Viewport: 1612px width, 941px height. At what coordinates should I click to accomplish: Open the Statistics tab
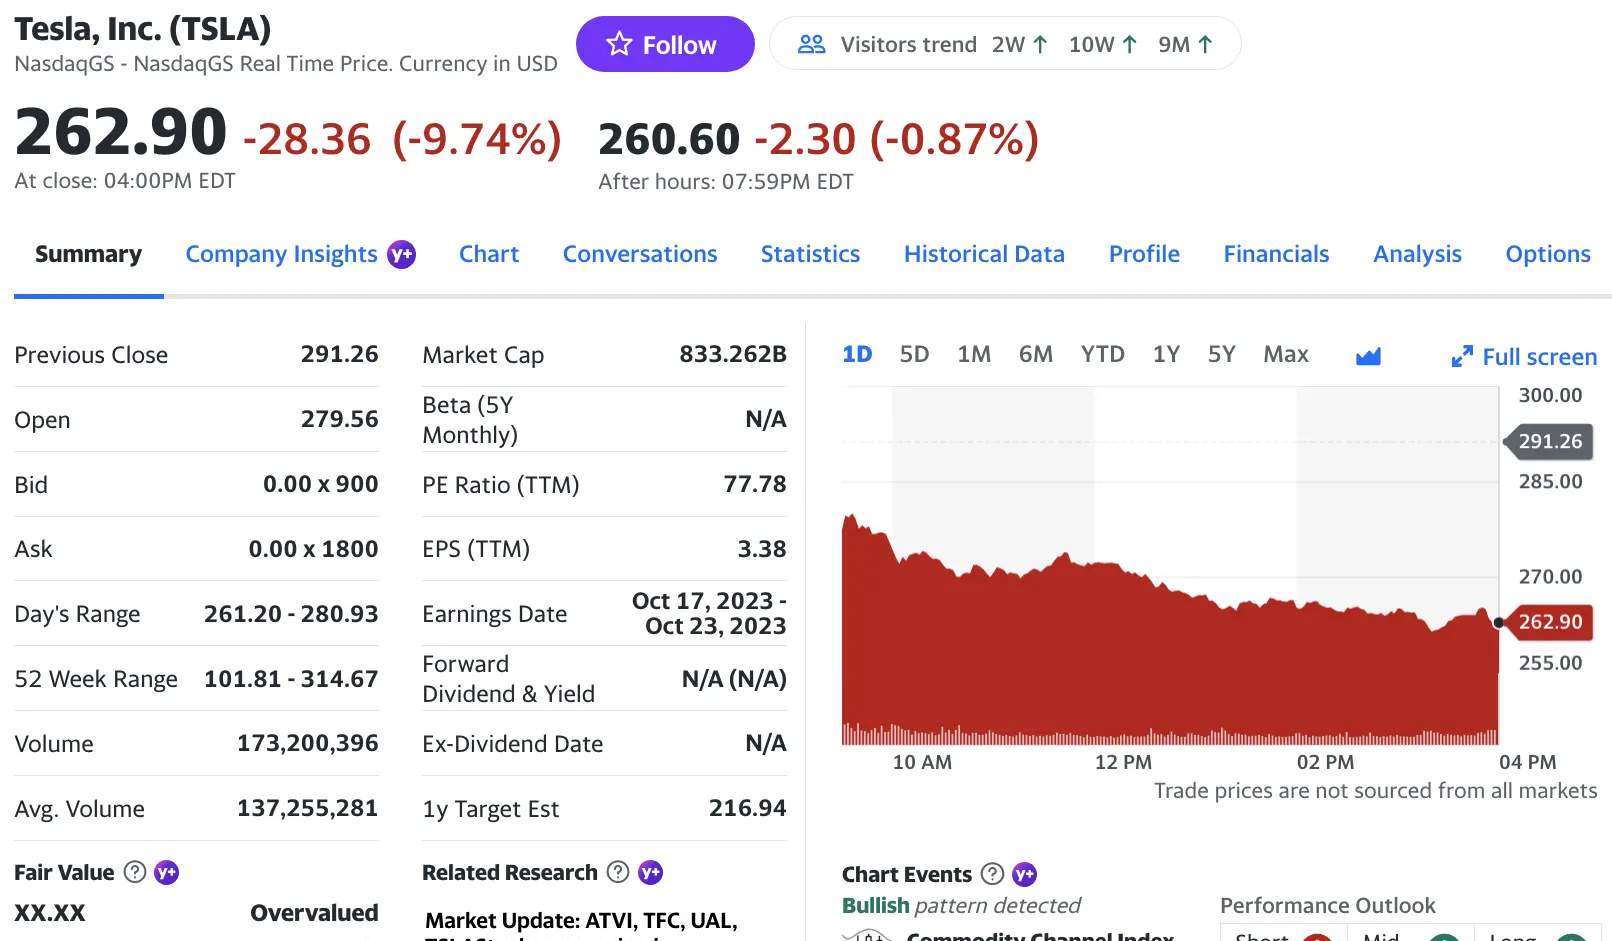point(810,254)
